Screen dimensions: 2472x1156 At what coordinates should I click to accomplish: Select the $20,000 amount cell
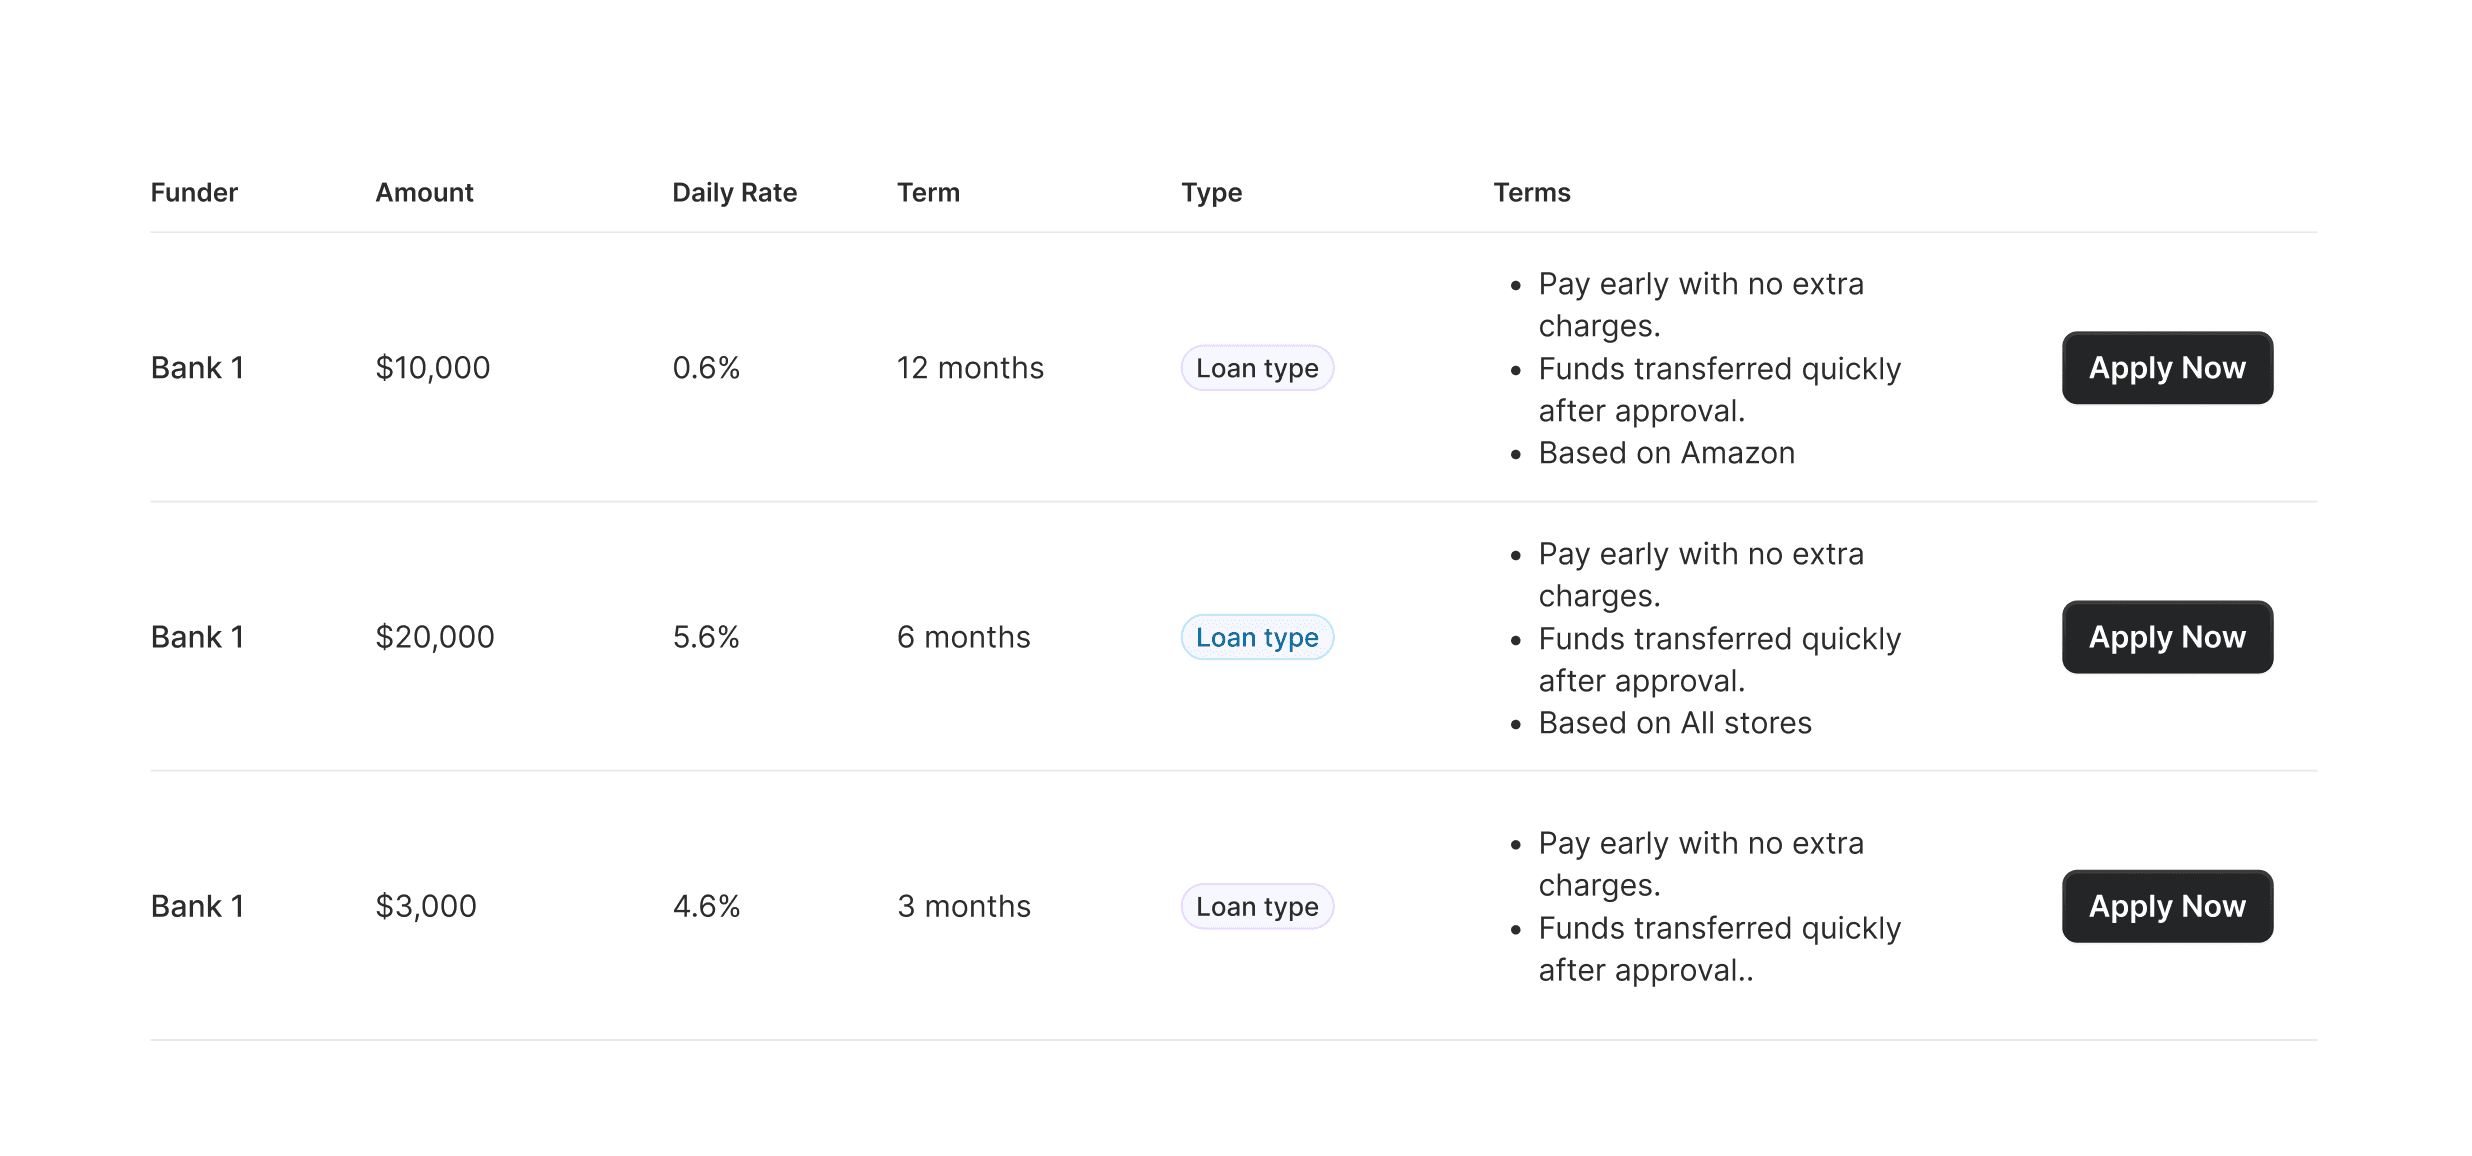(435, 637)
